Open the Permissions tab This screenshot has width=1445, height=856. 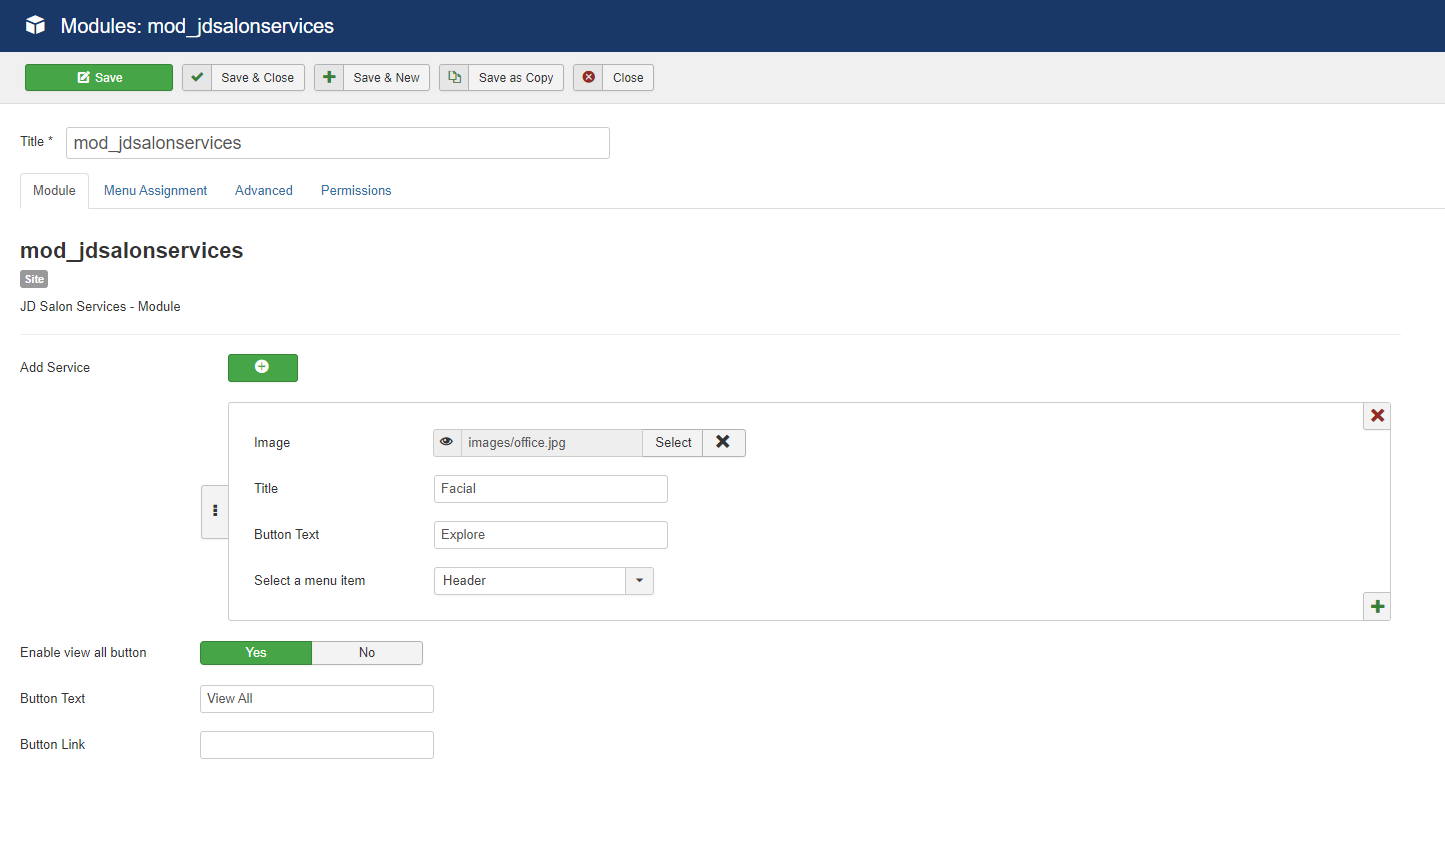(x=356, y=190)
